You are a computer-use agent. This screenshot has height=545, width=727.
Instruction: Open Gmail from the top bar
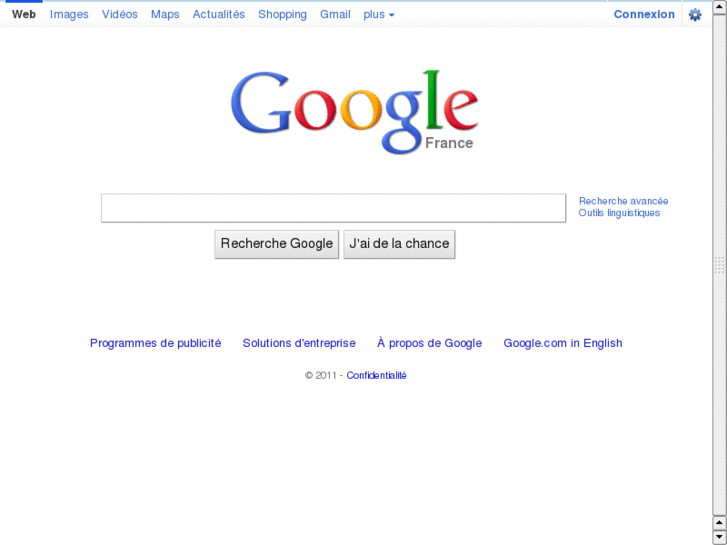pos(335,14)
